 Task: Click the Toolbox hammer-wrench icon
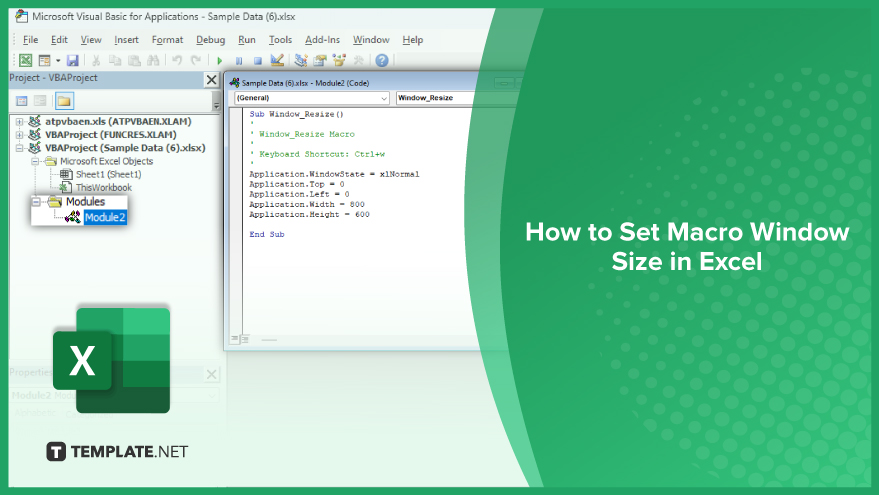point(358,60)
